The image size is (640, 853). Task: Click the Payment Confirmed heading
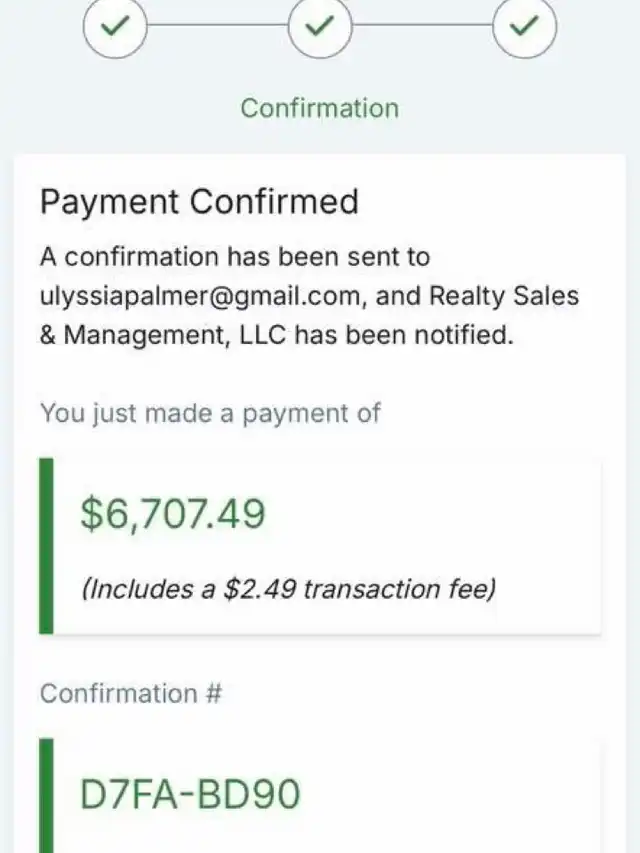(x=199, y=201)
